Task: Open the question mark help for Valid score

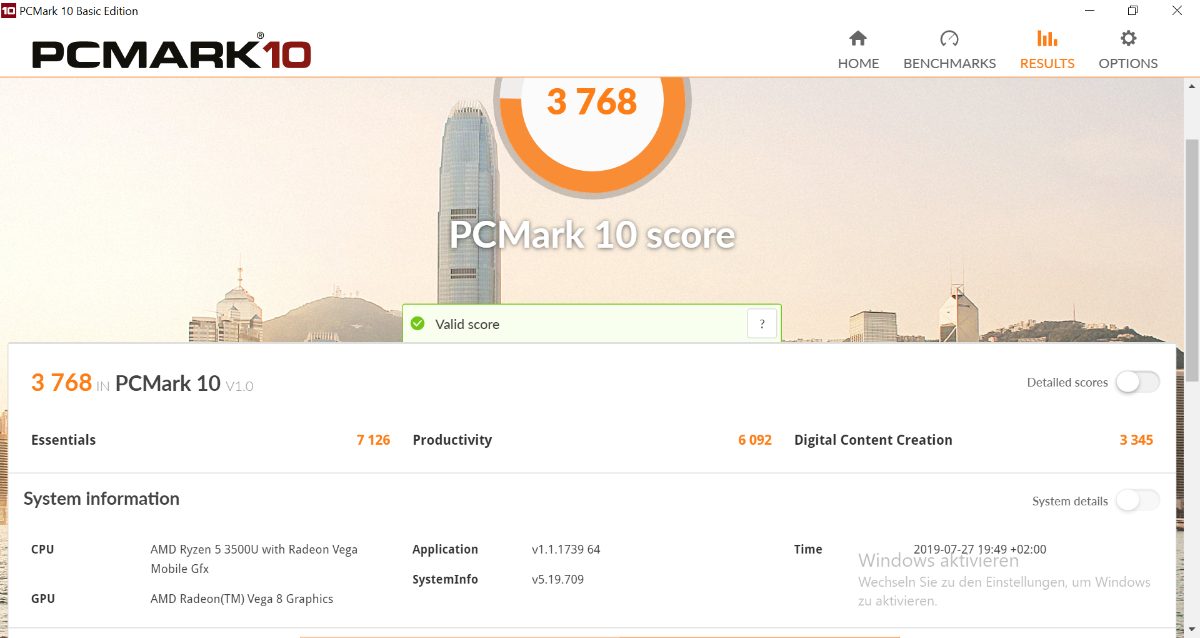Action: (762, 324)
